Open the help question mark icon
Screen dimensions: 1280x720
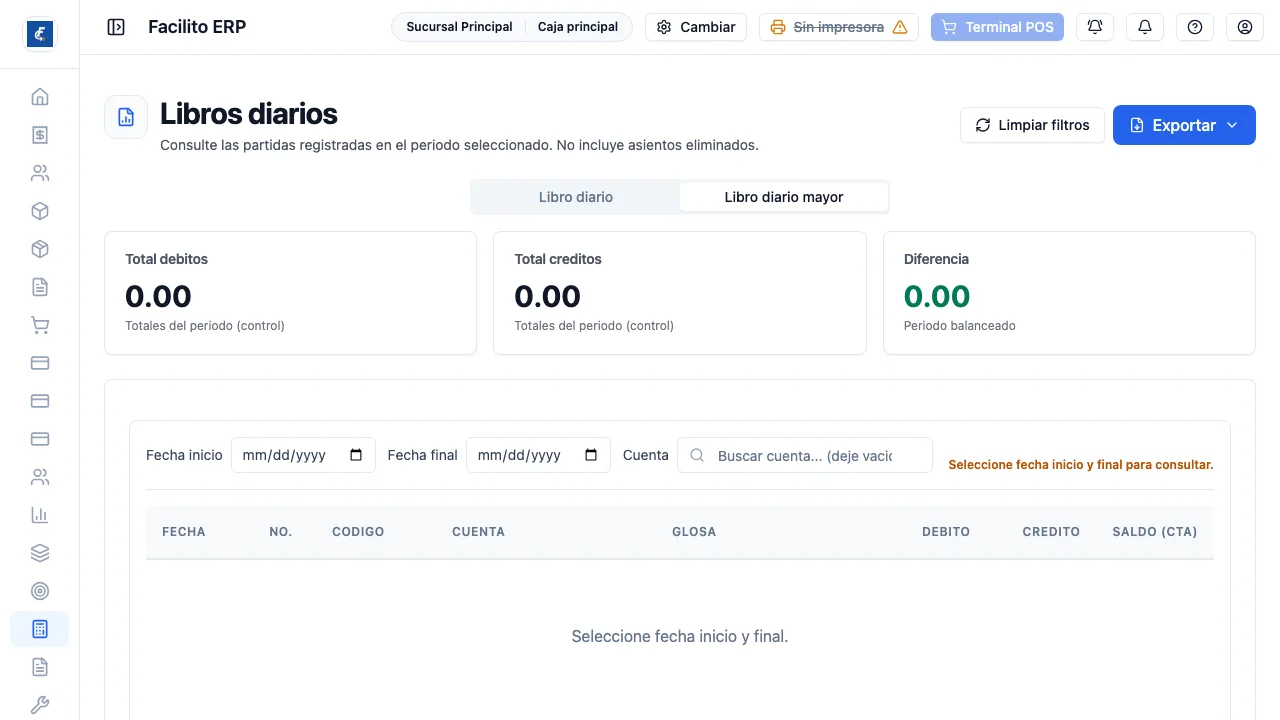point(1195,27)
